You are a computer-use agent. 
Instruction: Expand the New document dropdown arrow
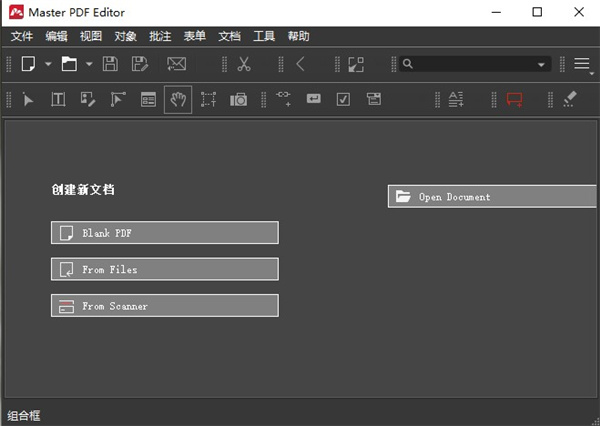tap(48, 64)
